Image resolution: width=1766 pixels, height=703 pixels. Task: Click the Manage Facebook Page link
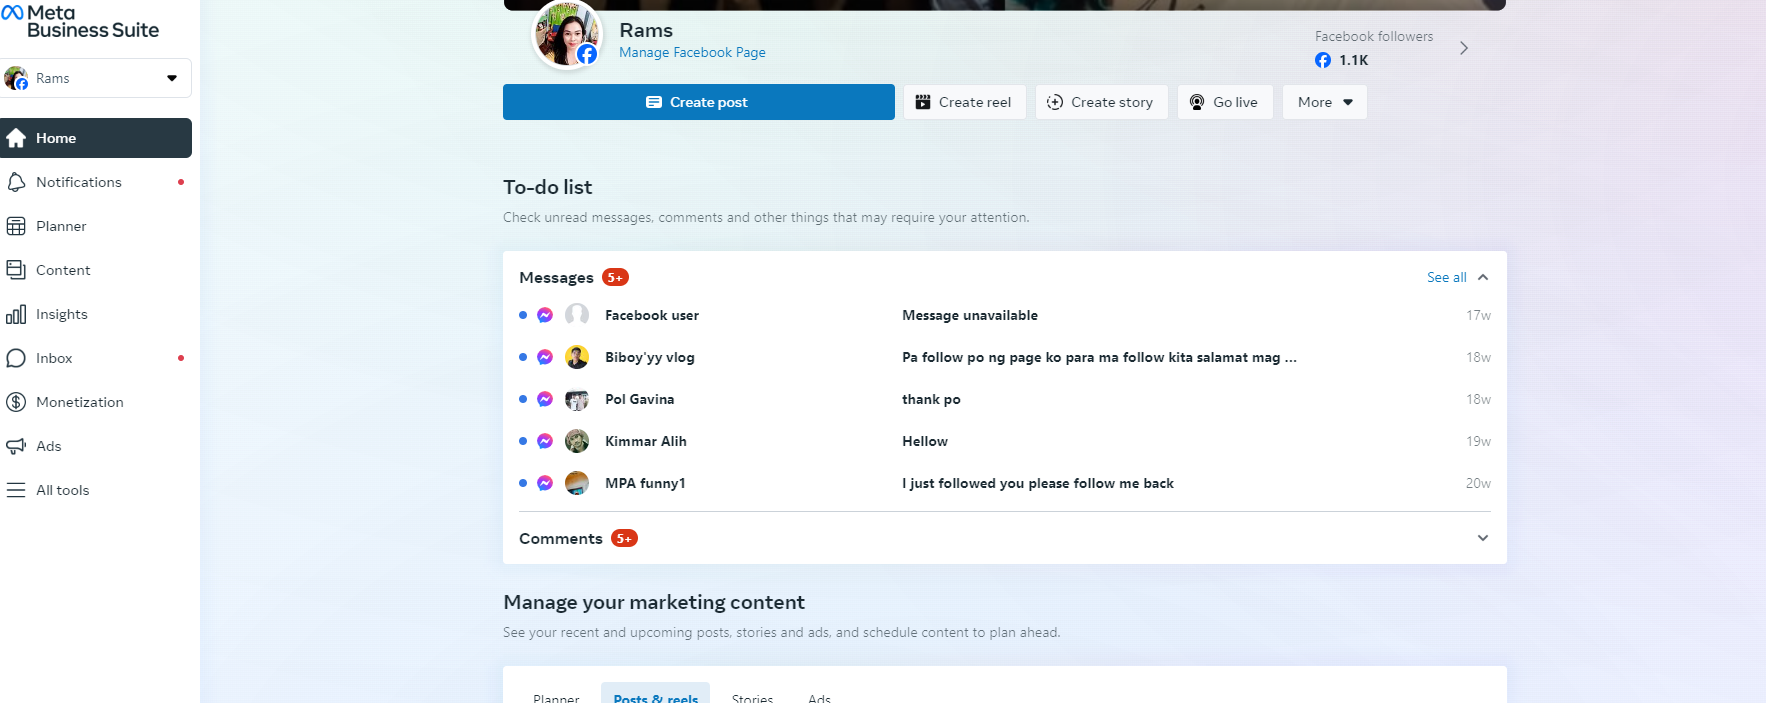pyautogui.click(x=692, y=52)
